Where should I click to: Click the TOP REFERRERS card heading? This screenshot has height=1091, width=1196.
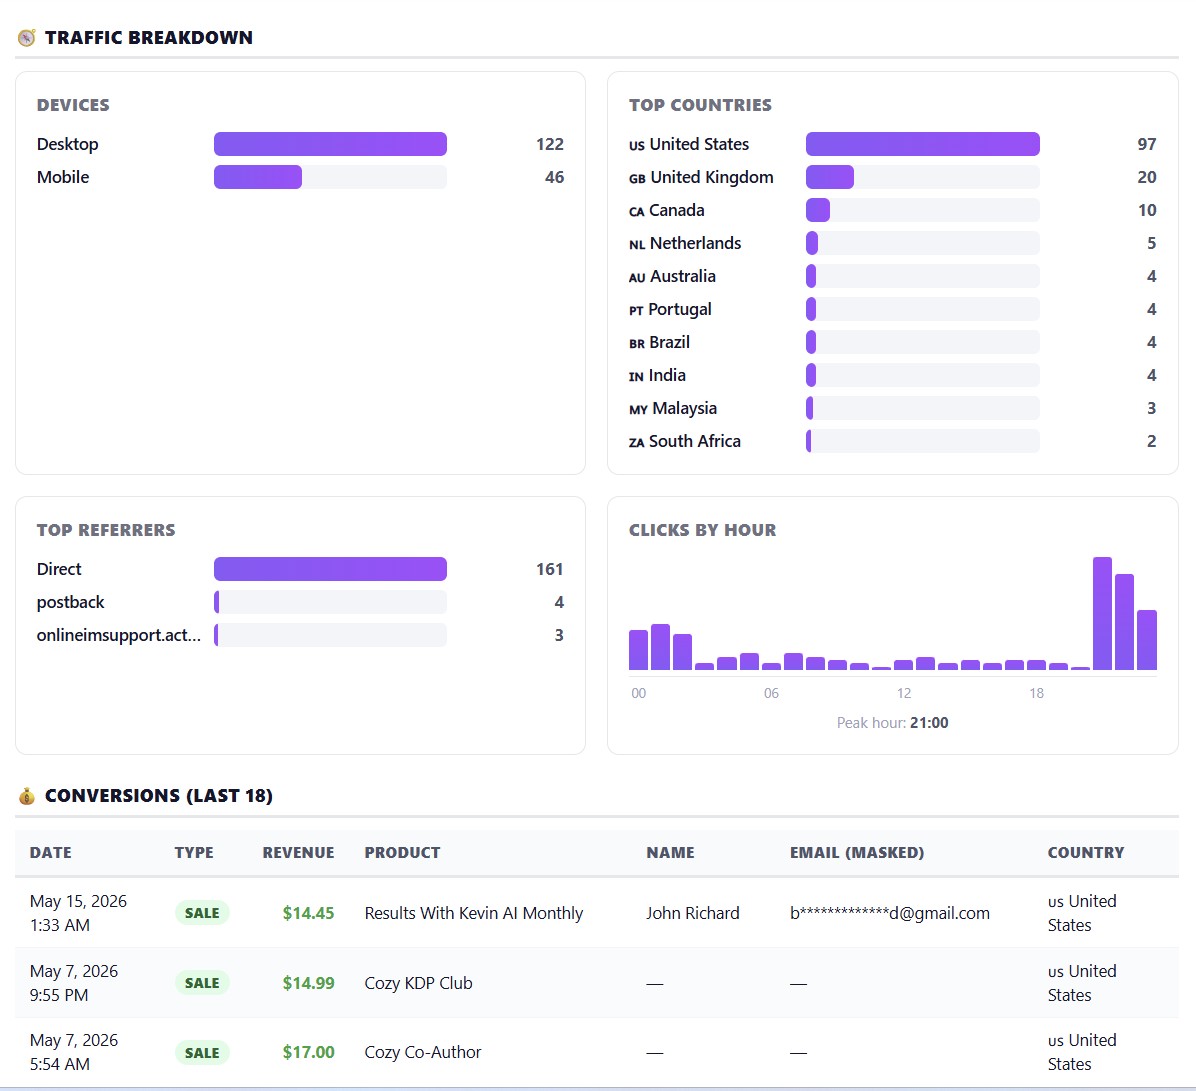[106, 530]
